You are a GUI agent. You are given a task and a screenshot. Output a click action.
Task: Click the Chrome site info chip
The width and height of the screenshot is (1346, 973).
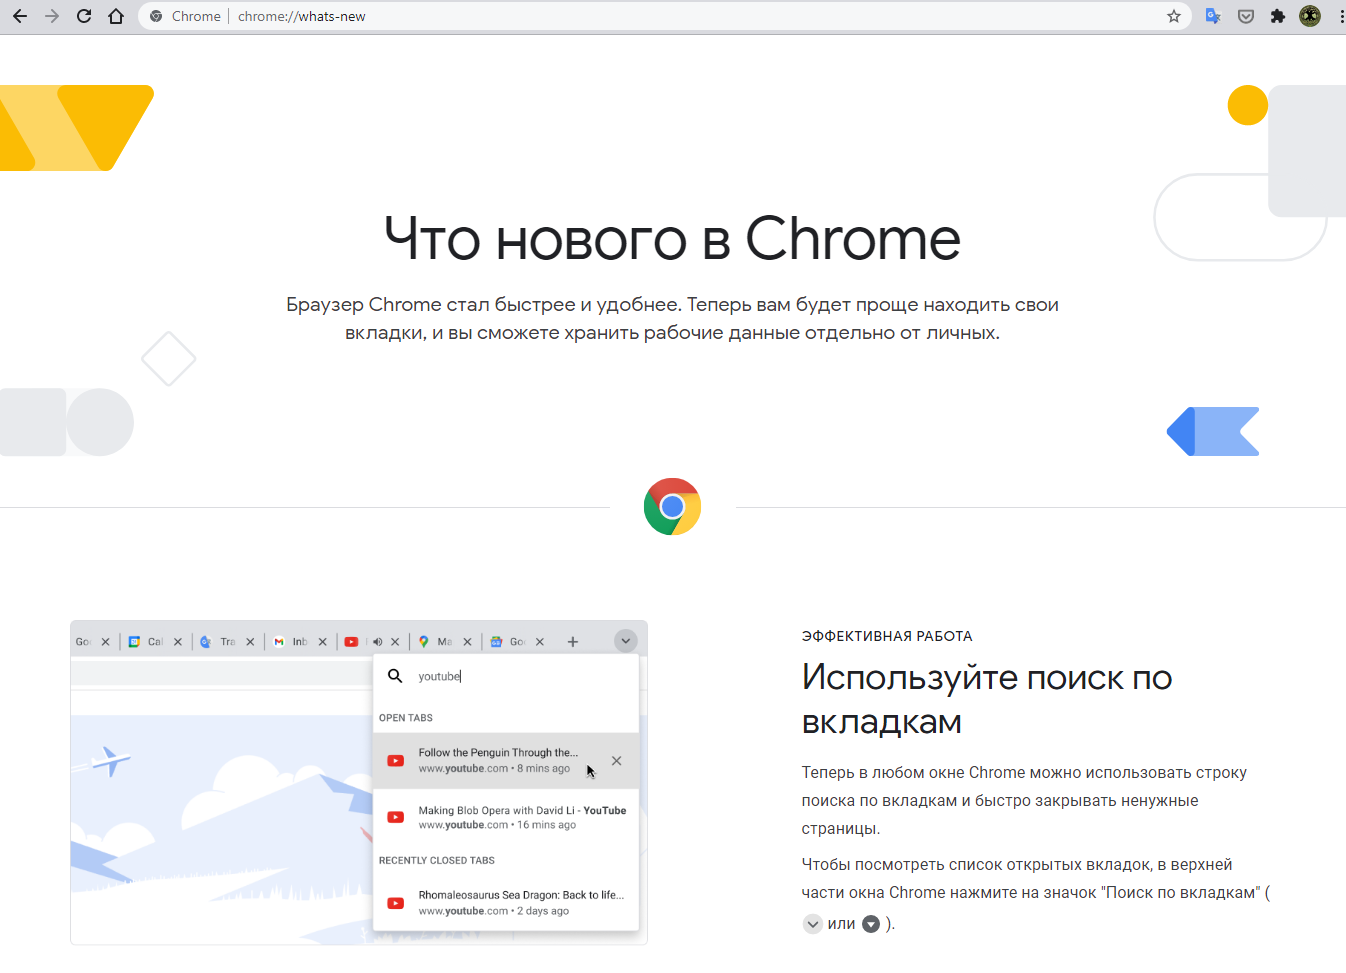coord(185,16)
